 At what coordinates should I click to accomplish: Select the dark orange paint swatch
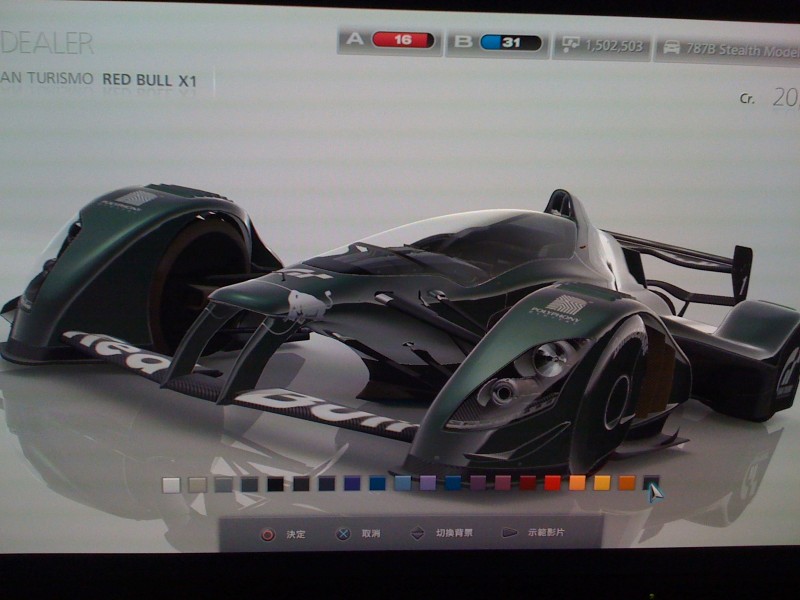pos(627,483)
